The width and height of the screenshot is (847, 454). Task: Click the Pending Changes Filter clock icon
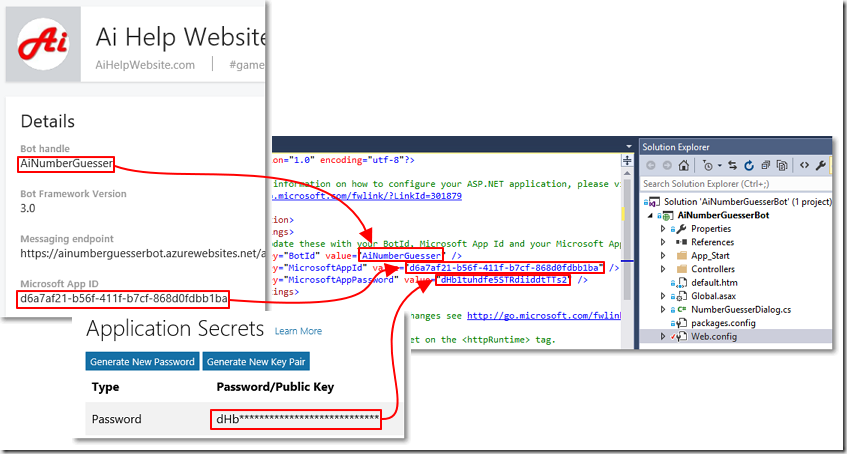click(x=707, y=165)
